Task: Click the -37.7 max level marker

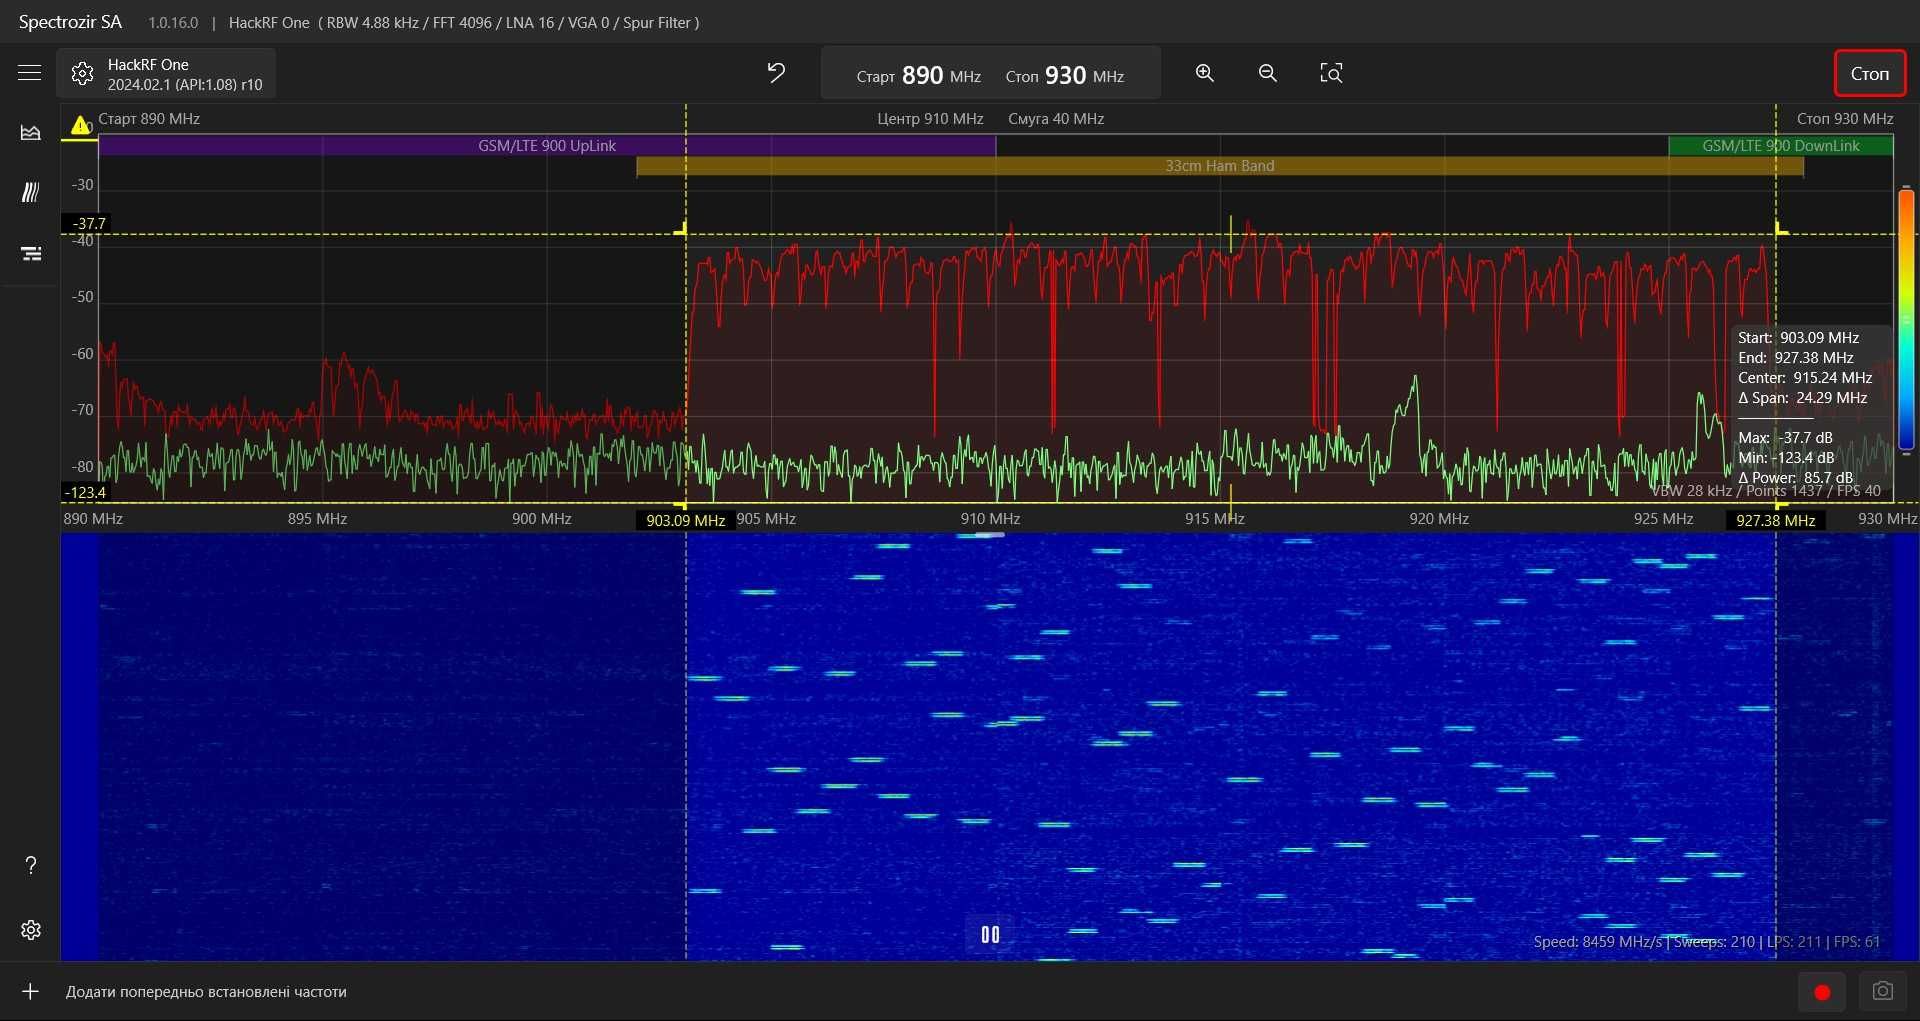Action: (88, 224)
